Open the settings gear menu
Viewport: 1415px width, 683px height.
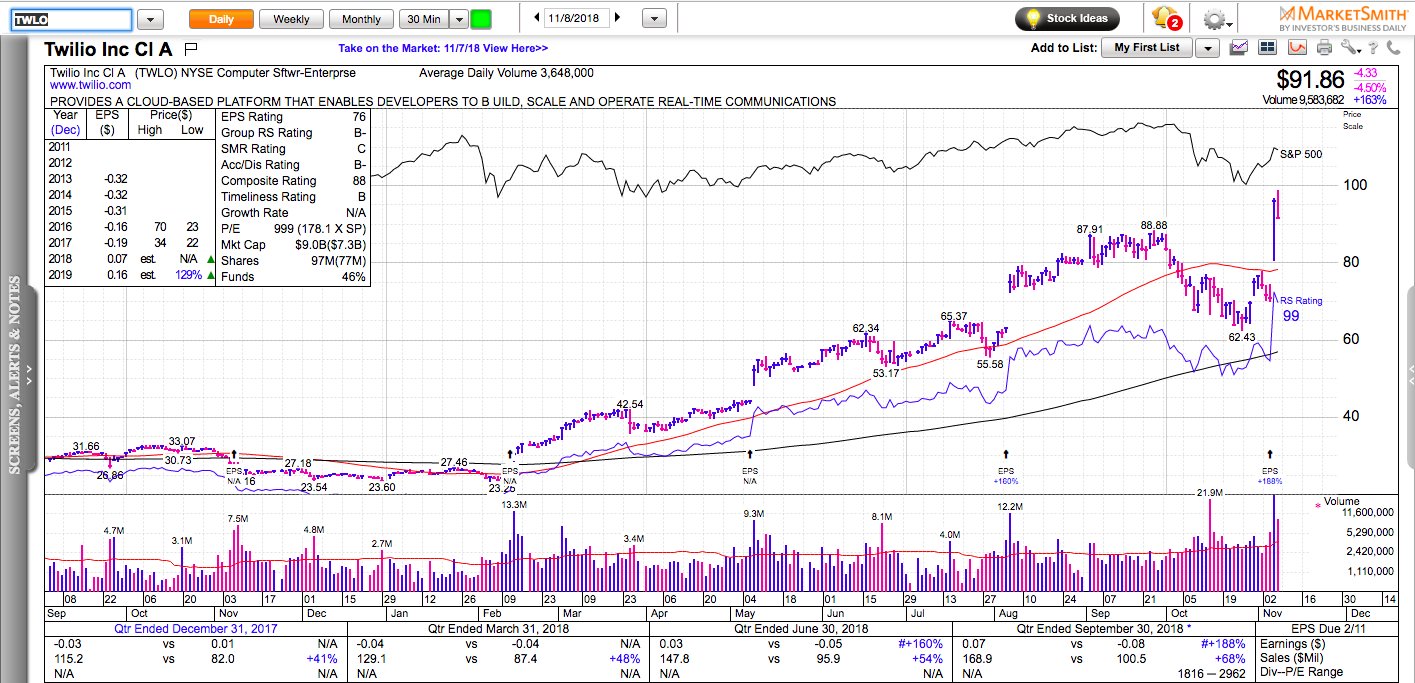coord(1217,19)
